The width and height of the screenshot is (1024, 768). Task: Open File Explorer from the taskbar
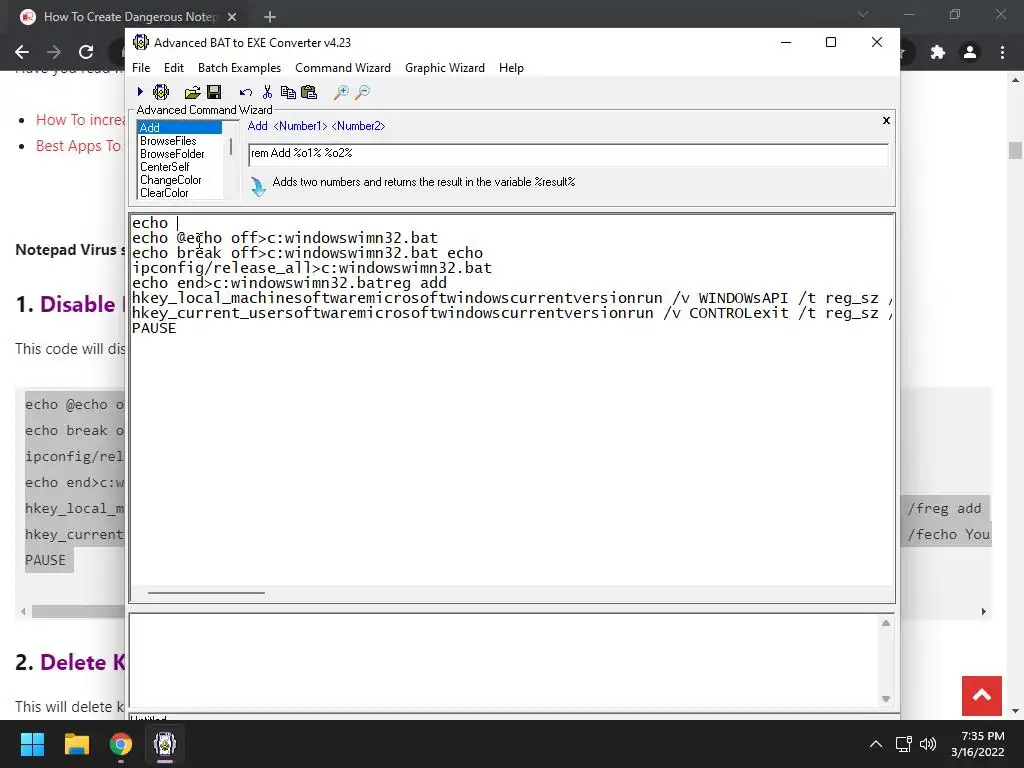[x=76, y=744]
